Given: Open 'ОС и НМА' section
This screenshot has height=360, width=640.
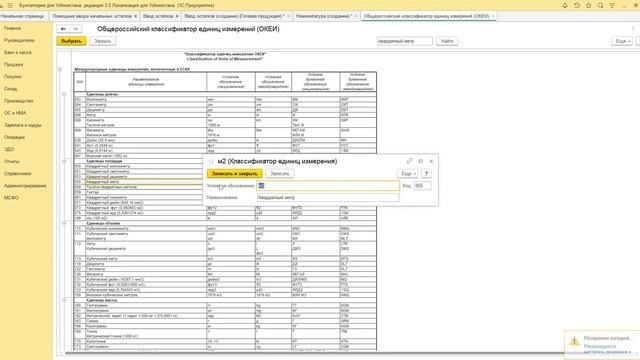Looking at the screenshot, I should point(15,113).
